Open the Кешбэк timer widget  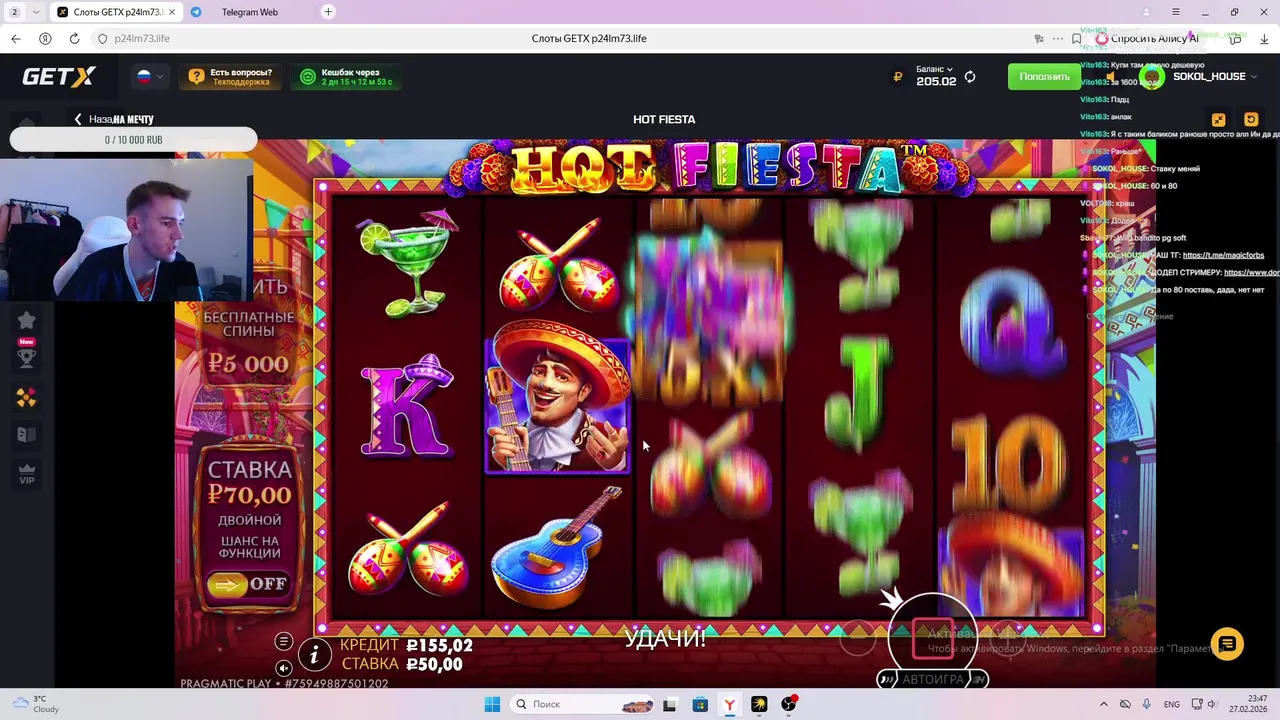[346, 76]
